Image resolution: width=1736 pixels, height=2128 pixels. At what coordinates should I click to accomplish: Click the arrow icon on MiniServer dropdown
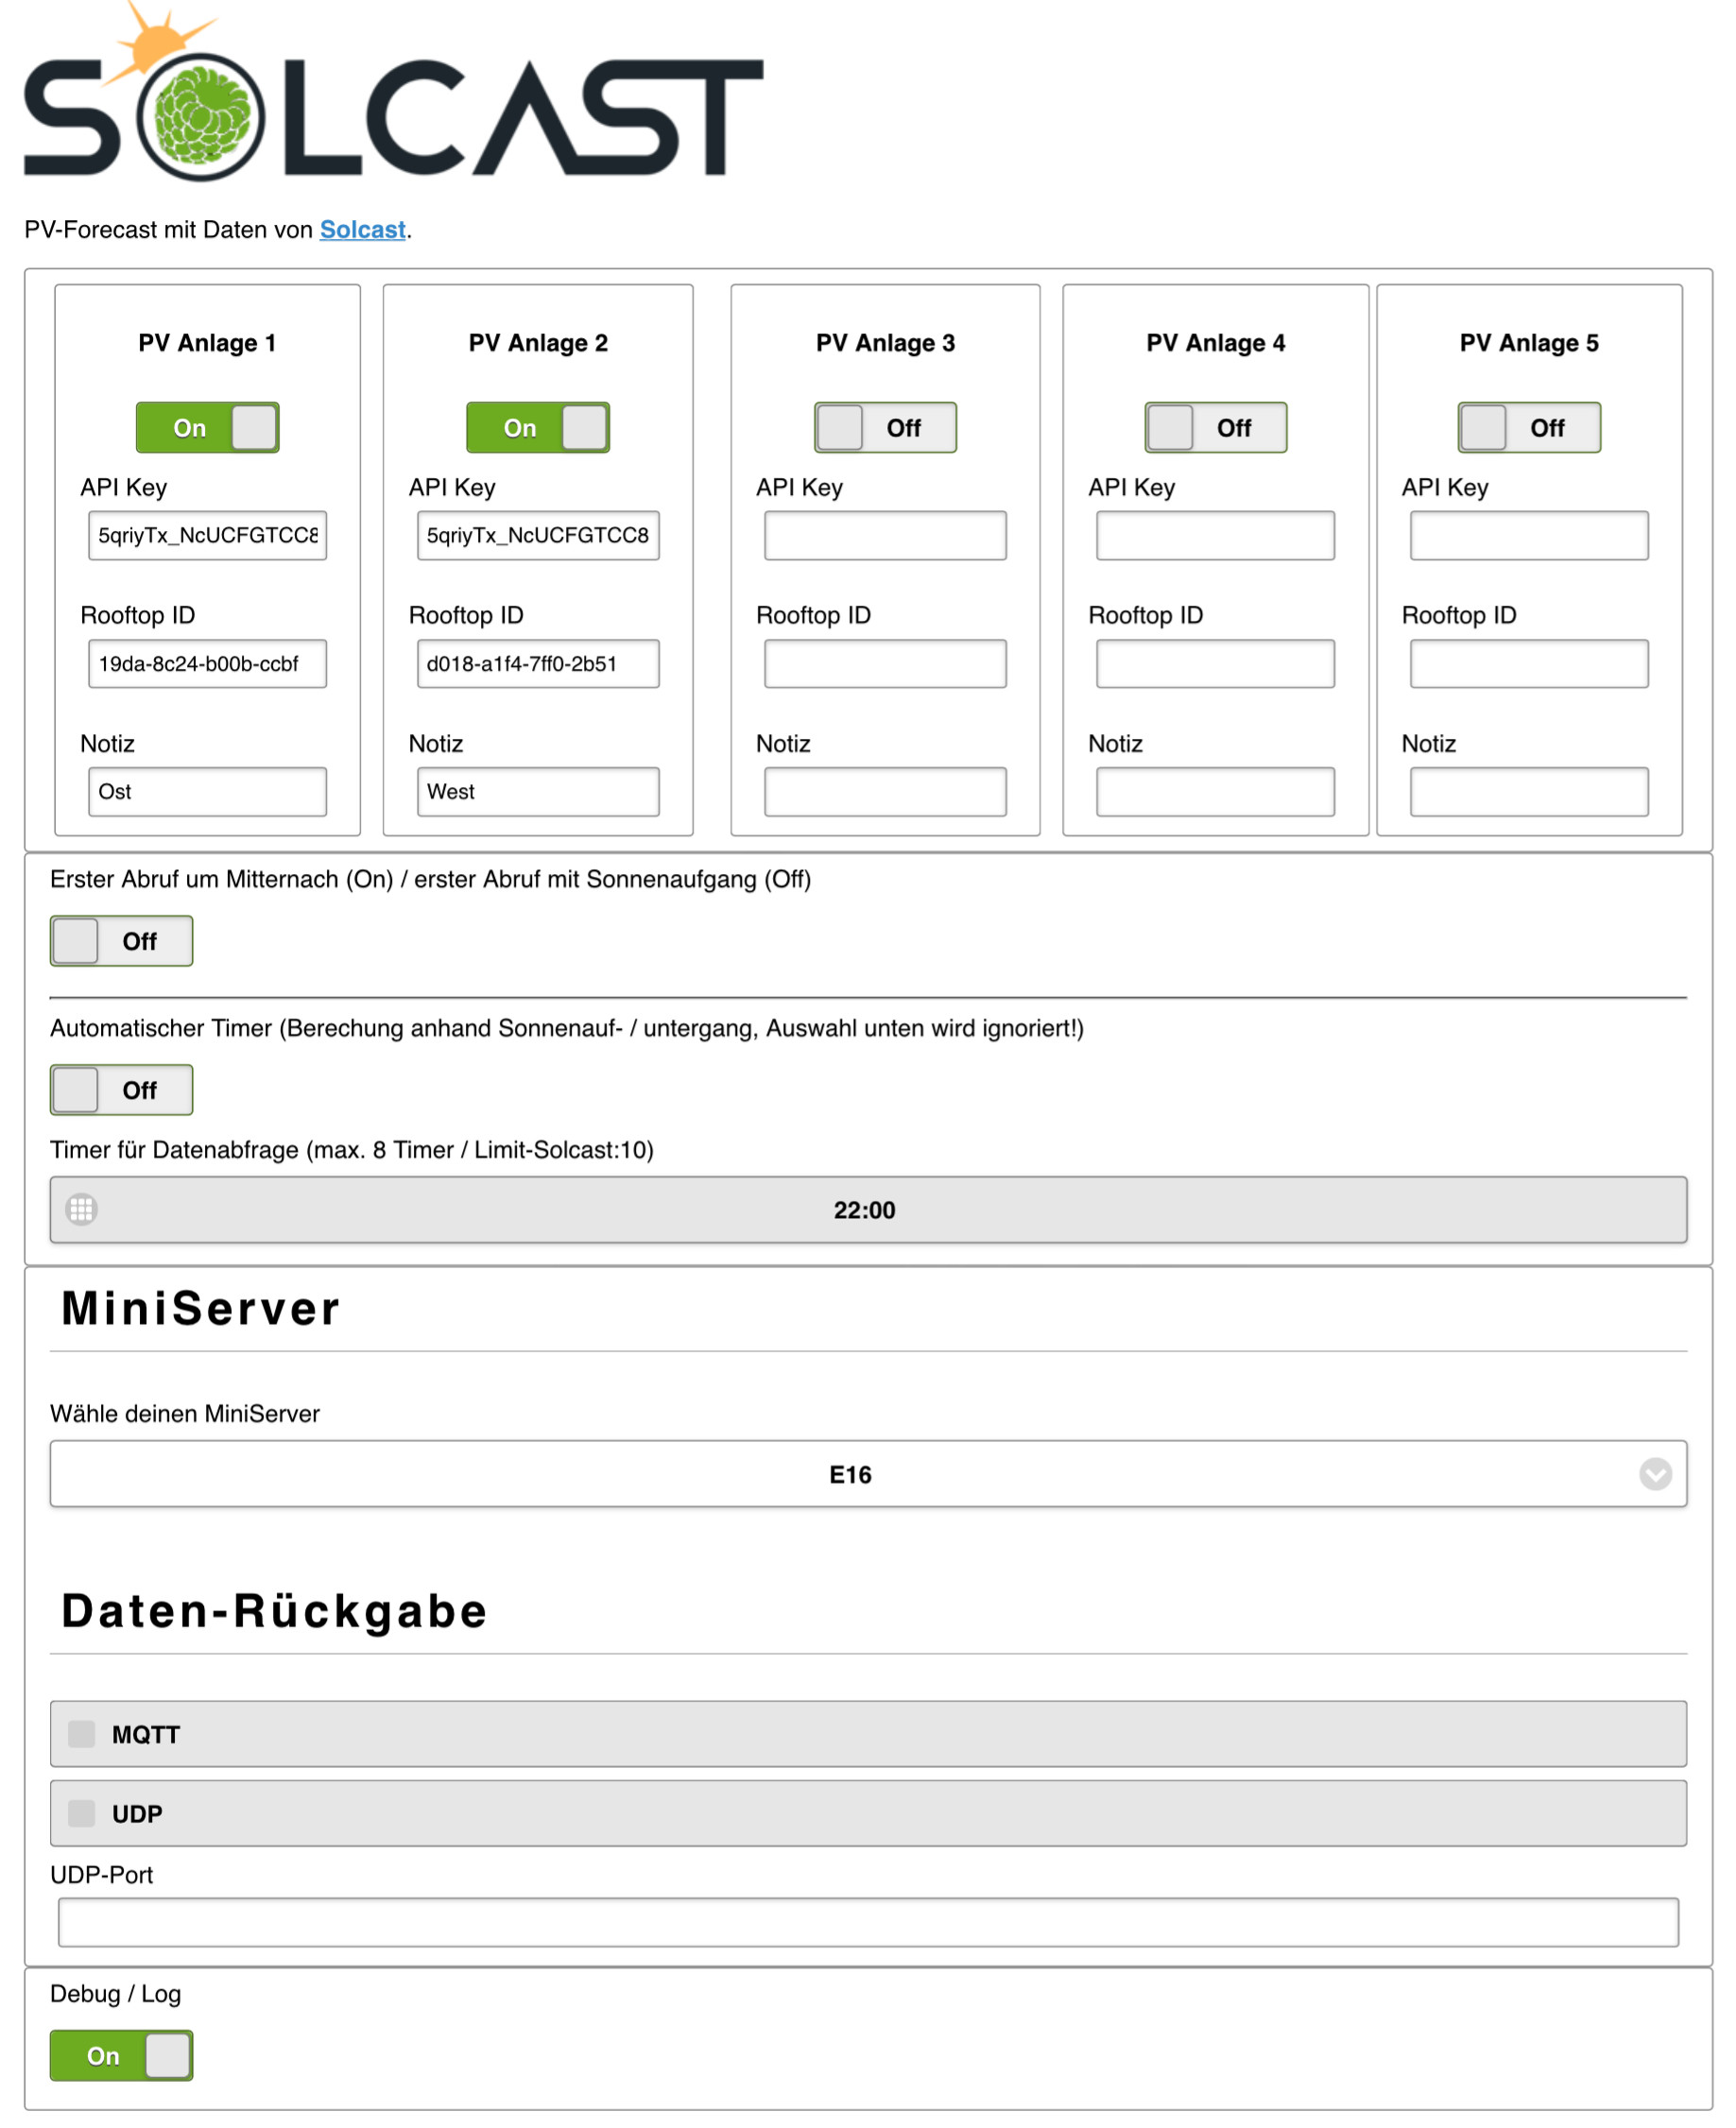click(x=1655, y=1474)
